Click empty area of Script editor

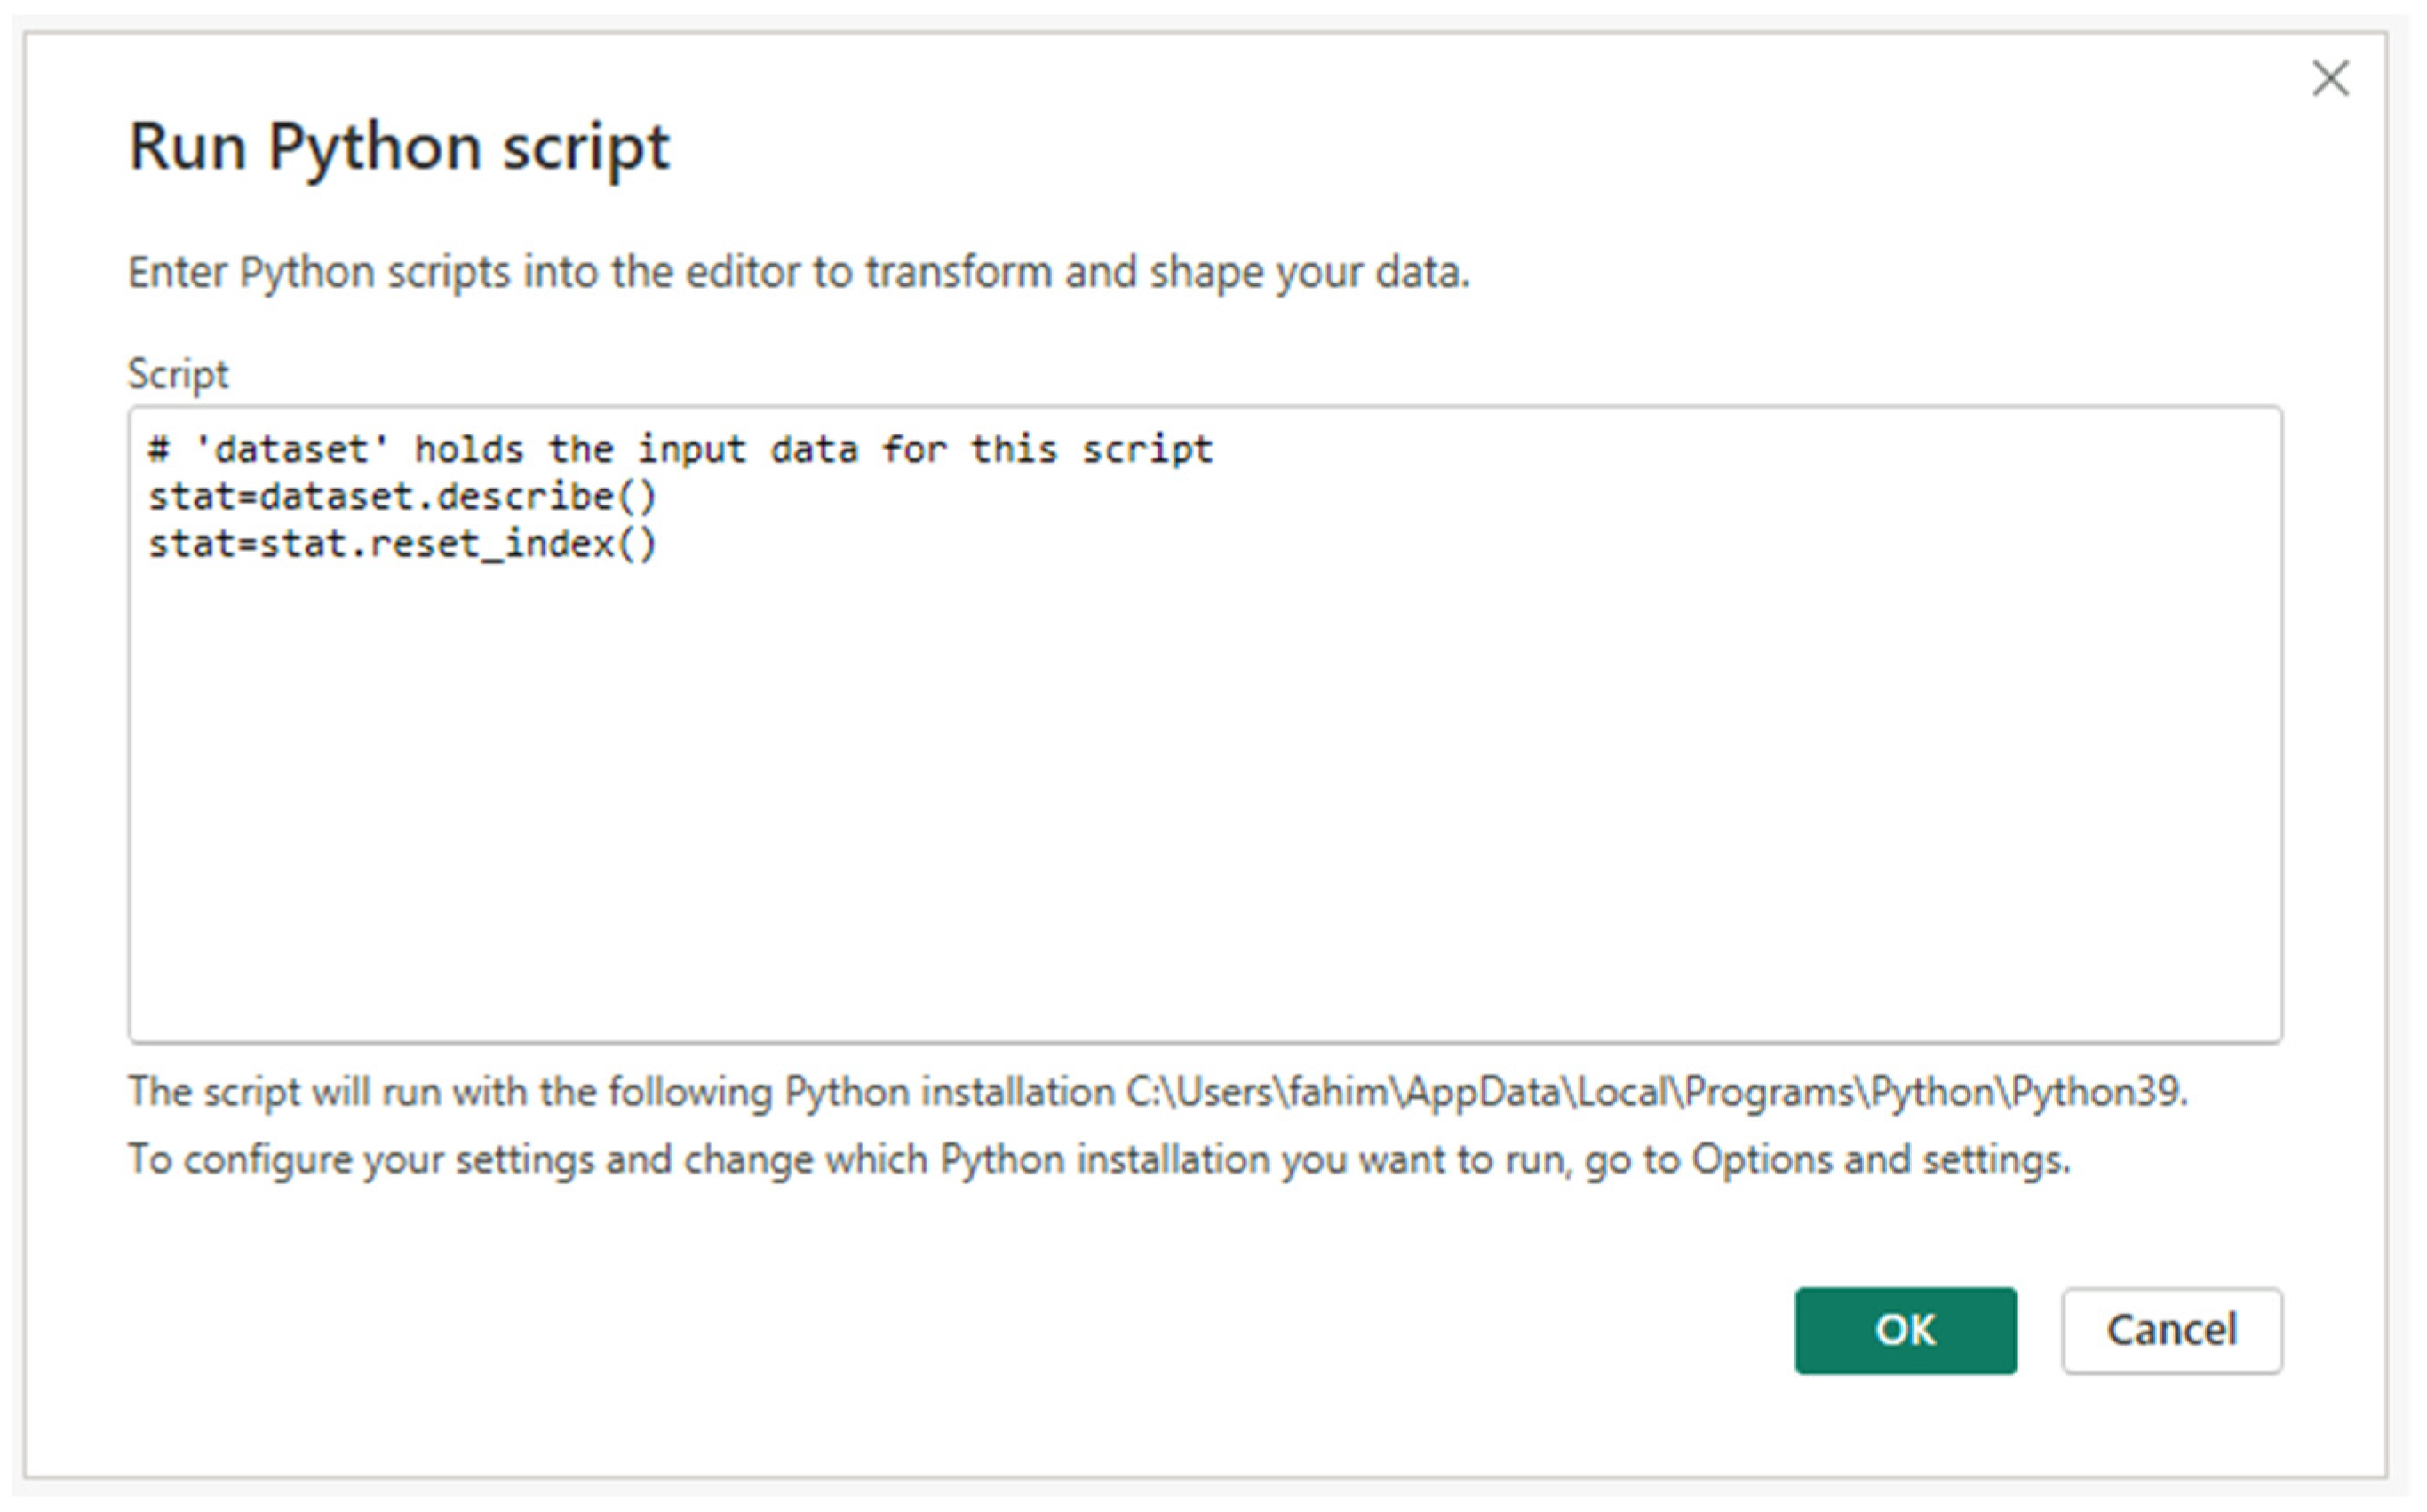[x=1200, y=800]
